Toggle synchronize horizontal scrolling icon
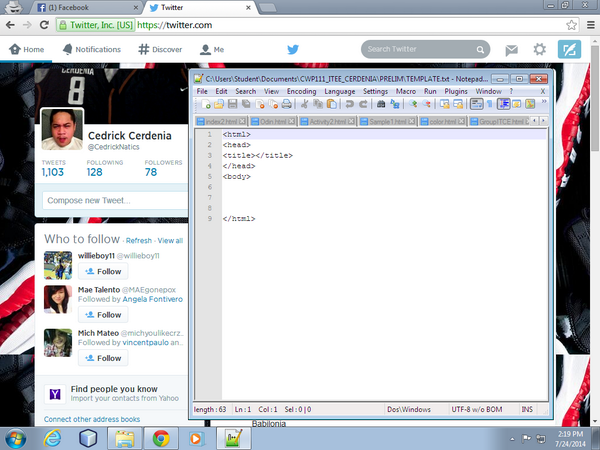Image resolution: width=600 pixels, height=450 pixels. 458,104
